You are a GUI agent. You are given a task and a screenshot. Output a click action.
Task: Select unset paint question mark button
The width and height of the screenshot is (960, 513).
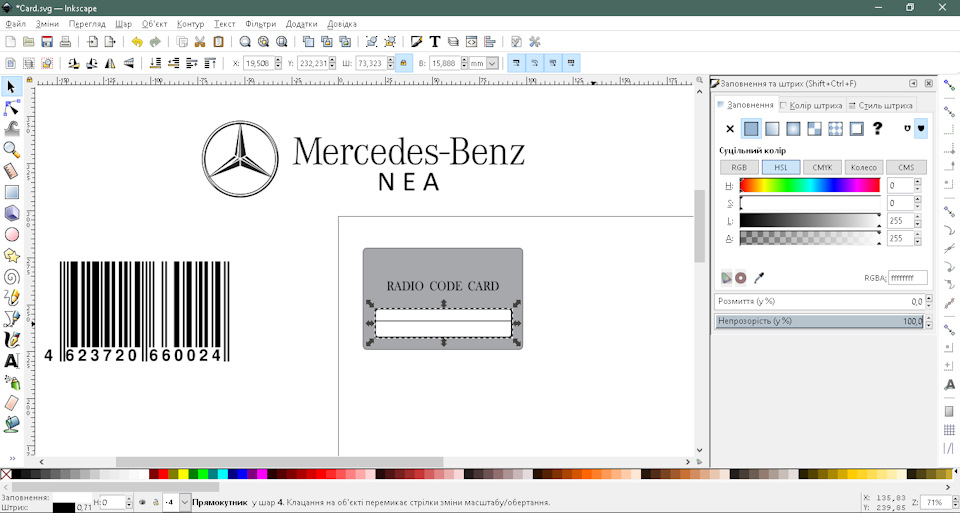[x=877, y=129]
